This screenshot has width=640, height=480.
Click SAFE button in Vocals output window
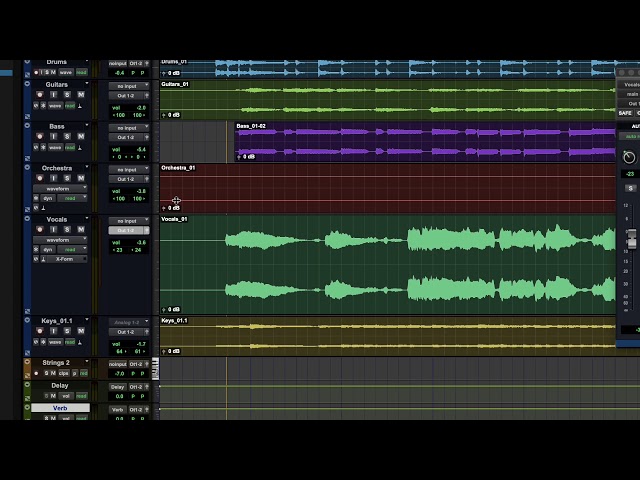625,113
